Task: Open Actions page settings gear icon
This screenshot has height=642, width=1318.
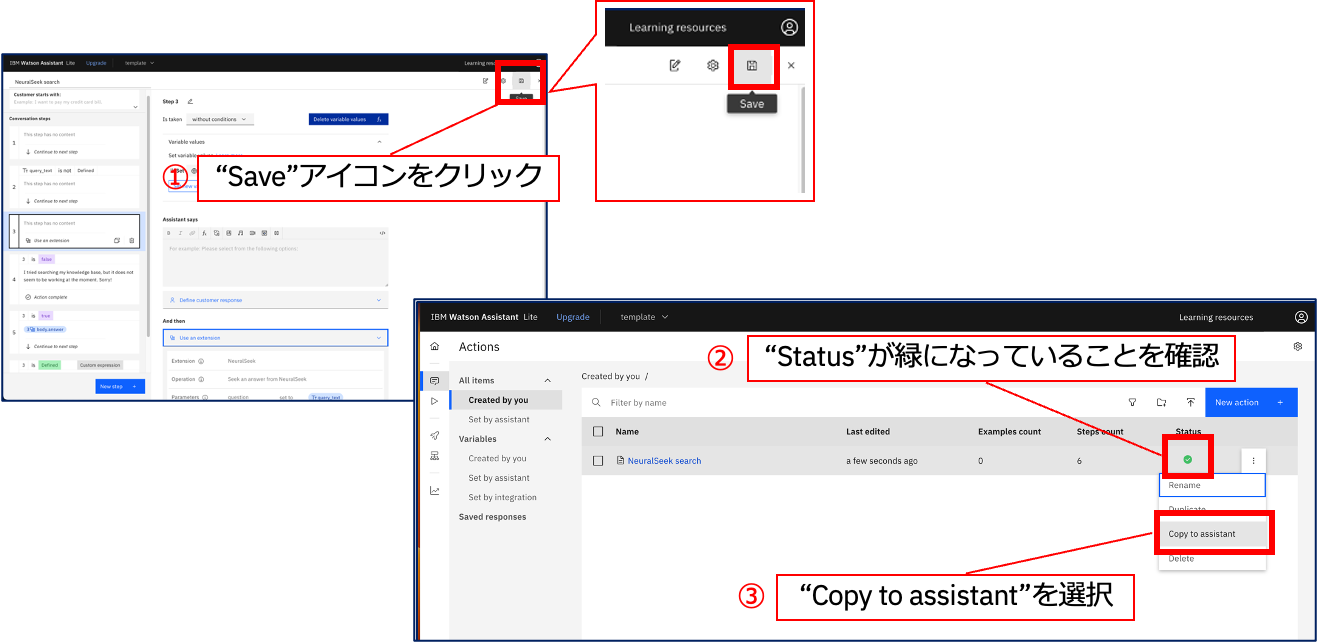Action: tap(1297, 346)
